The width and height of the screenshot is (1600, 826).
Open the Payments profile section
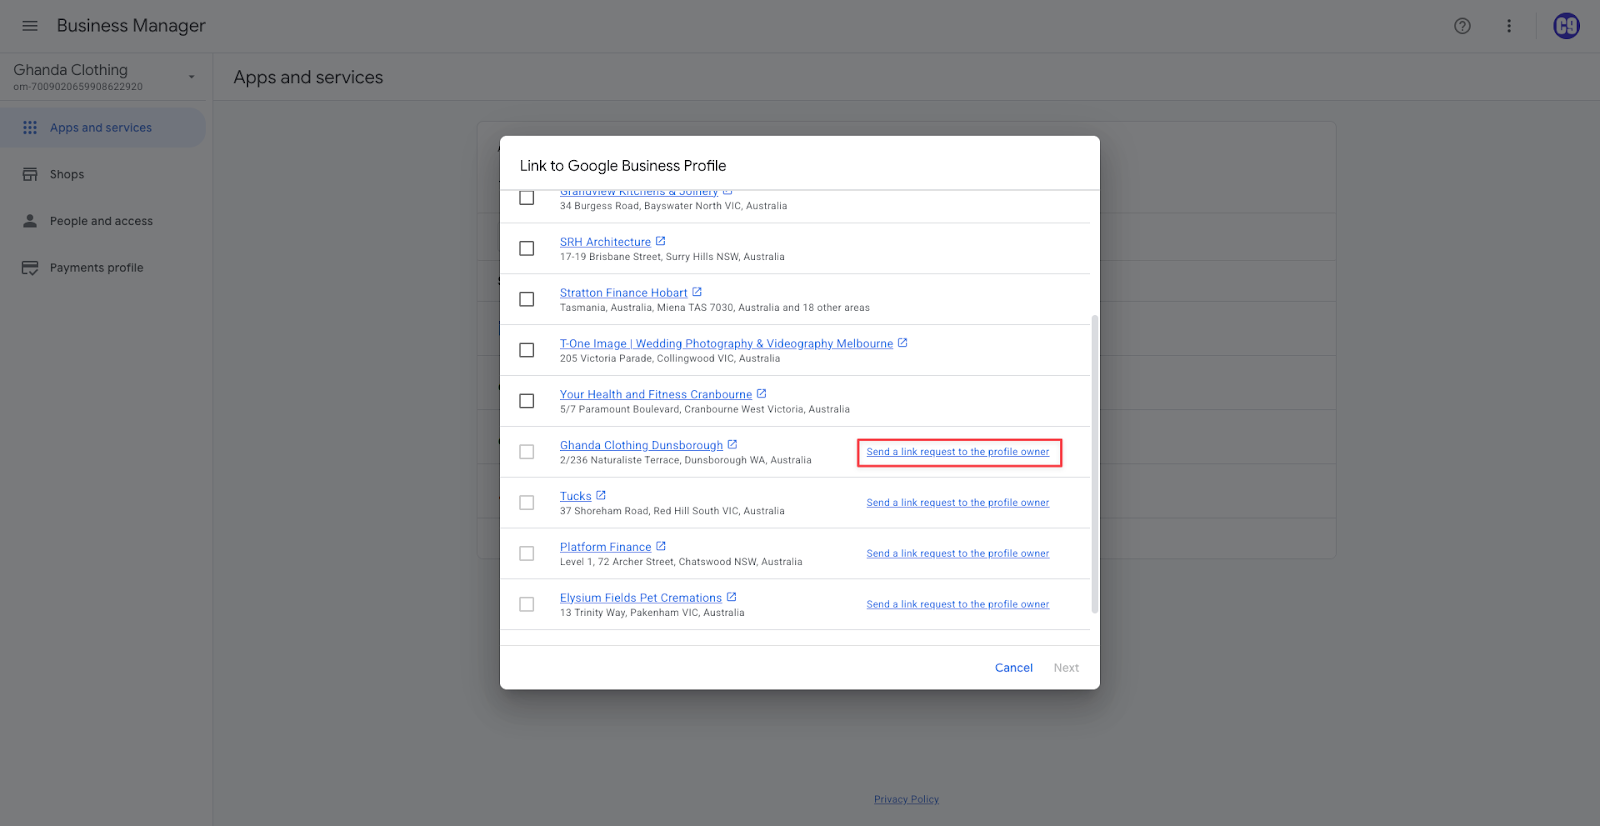click(96, 268)
